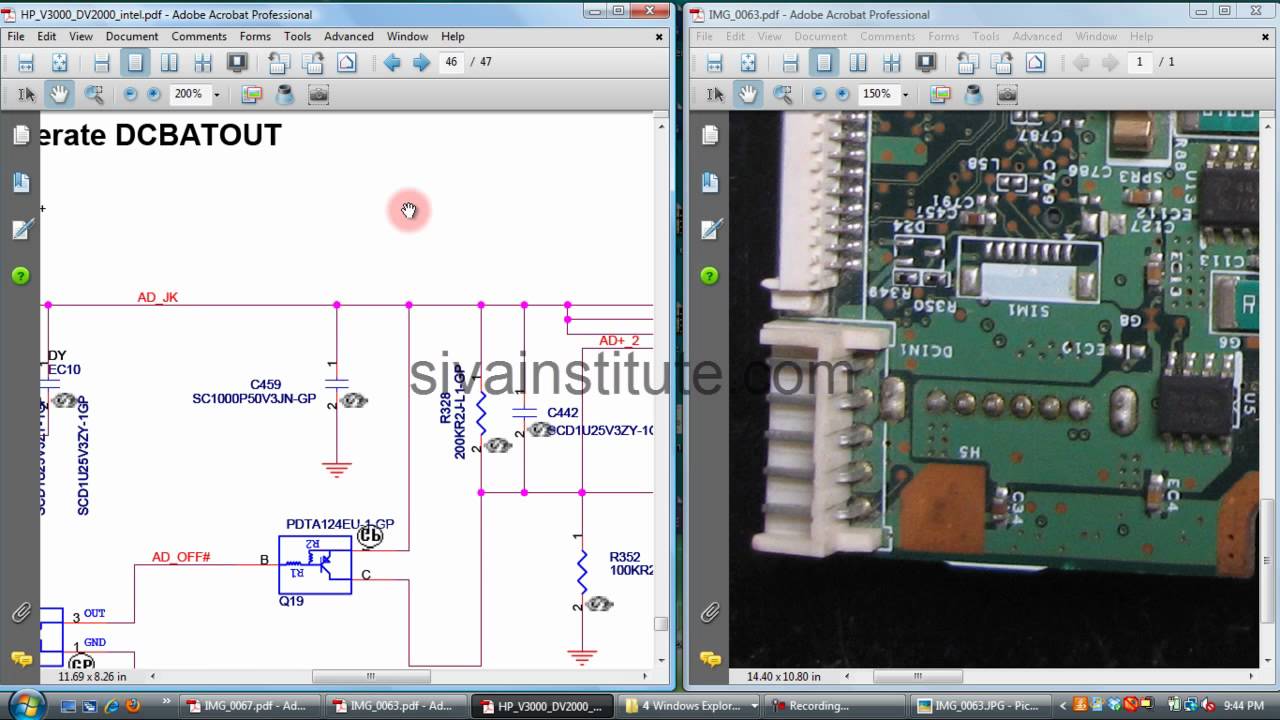Rotate clockwise in IMG_0063 window
The width and height of the screenshot is (1280, 720).
(x=1002, y=63)
